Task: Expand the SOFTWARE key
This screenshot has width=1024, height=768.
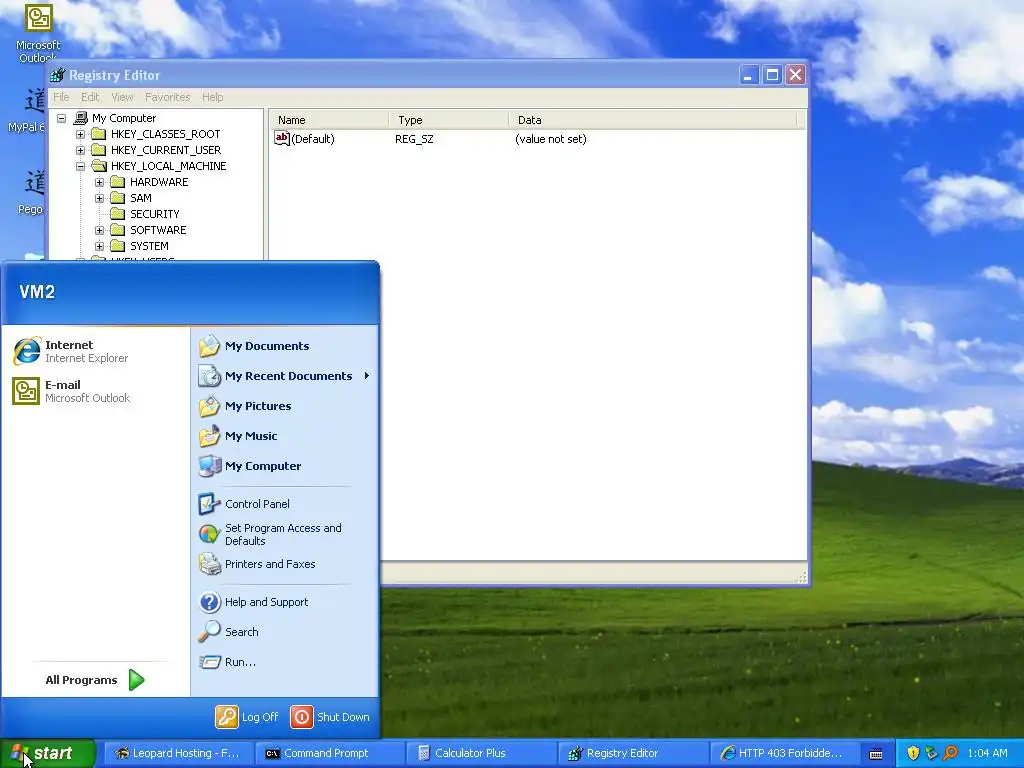Action: (x=99, y=231)
